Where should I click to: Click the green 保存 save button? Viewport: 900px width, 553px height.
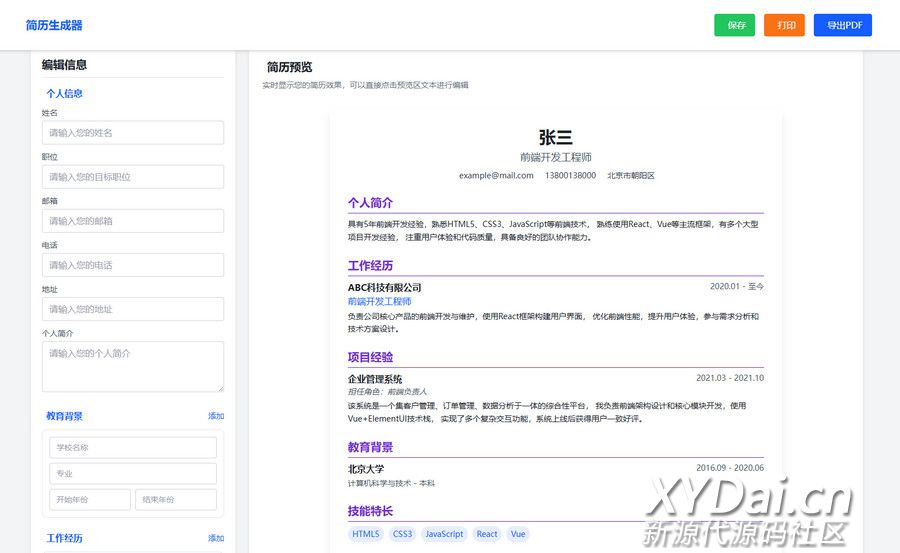click(x=736, y=25)
